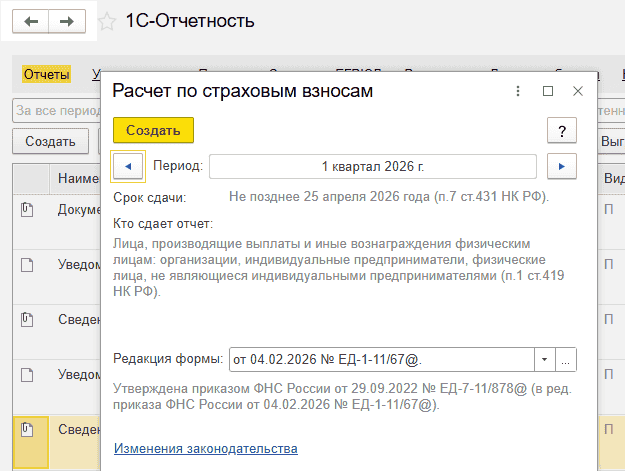Open the form edition selection ellipsis button
This screenshot has height=471, width=625.
coord(566,358)
